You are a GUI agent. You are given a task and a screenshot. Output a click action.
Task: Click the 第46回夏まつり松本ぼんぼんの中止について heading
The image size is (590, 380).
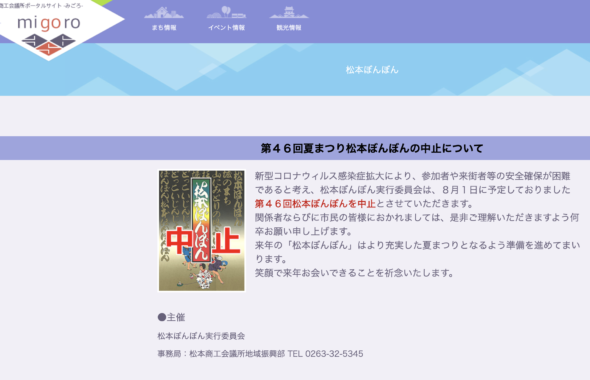372,148
